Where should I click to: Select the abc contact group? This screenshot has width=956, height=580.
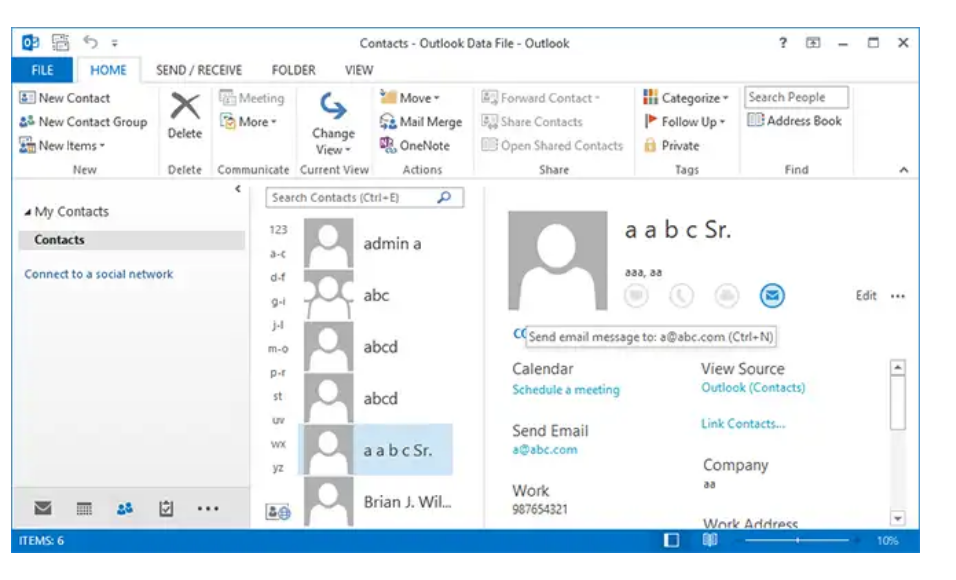pos(378,295)
